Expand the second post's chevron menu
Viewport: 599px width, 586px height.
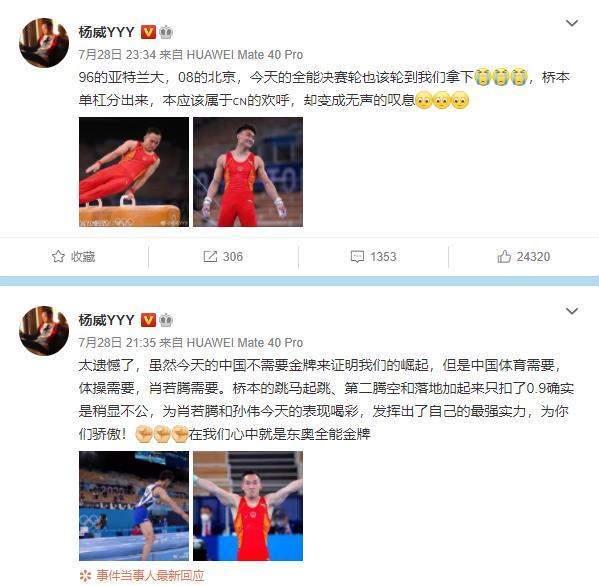[x=571, y=311]
